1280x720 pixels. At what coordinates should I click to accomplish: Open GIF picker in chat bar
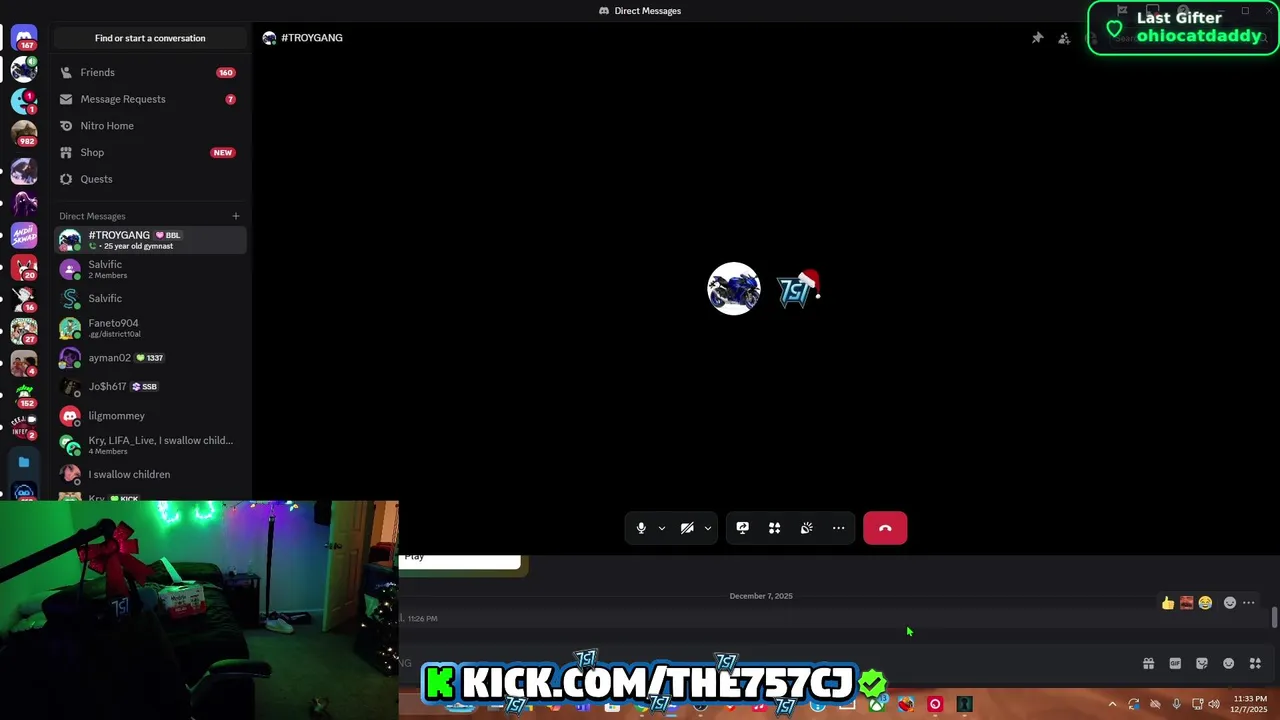pyautogui.click(x=1175, y=663)
